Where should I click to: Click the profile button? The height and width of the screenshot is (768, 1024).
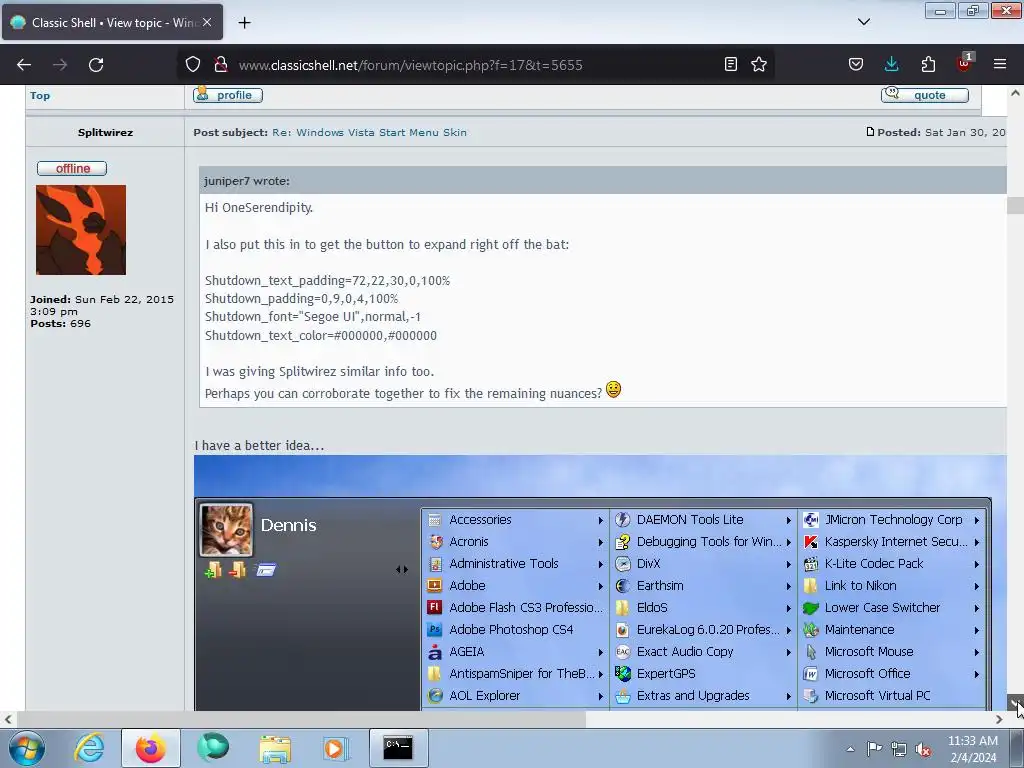228,95
